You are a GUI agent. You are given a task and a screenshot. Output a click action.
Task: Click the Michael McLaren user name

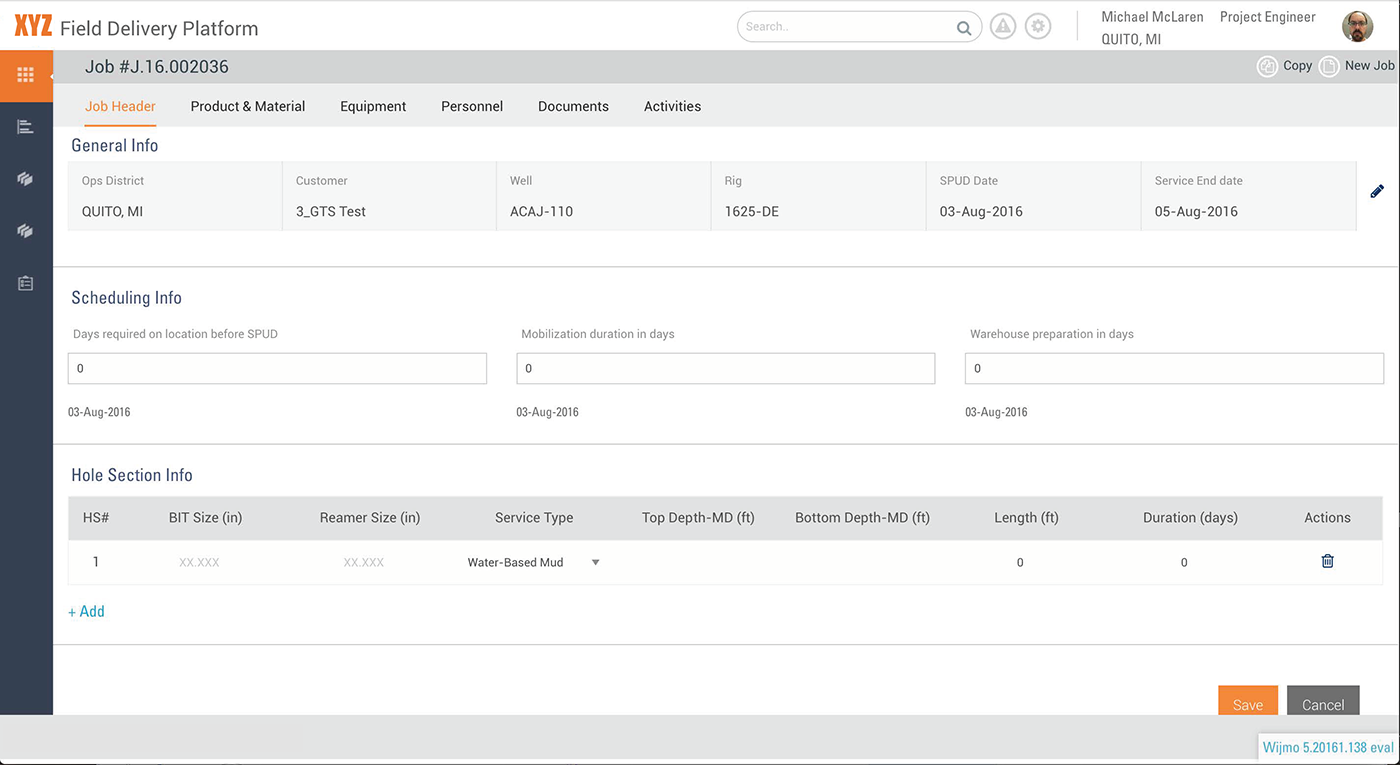1152,17
